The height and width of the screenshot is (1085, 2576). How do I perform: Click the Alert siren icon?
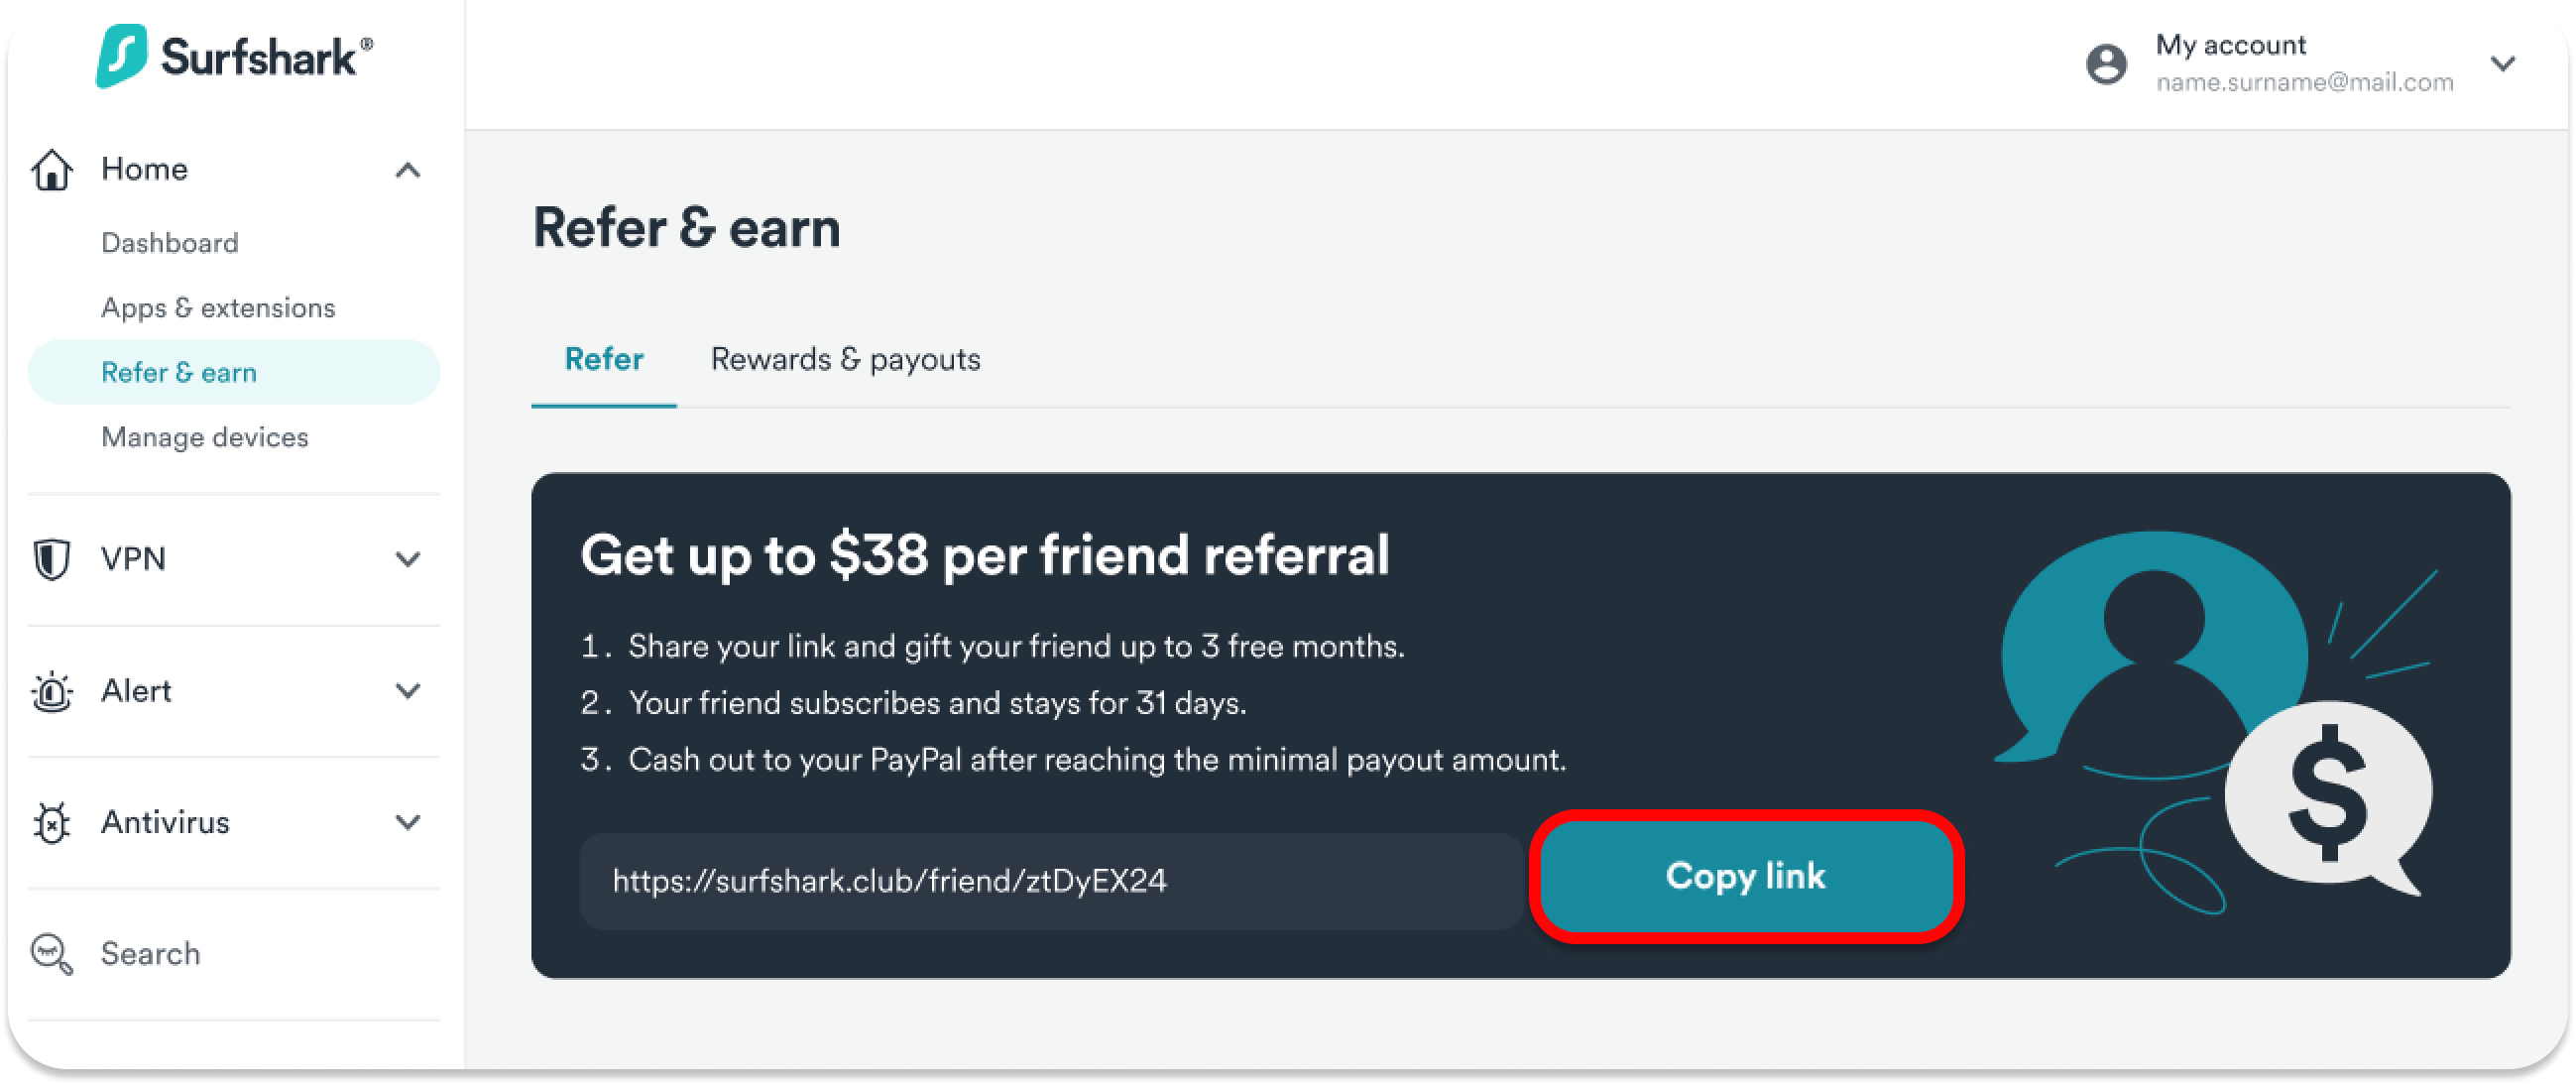coord(52,692)
